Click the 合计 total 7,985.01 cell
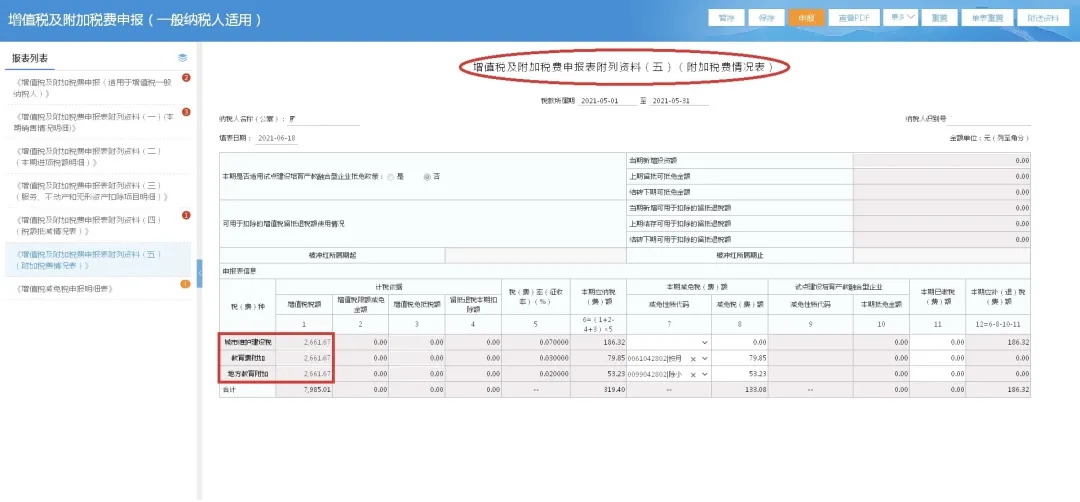The height and width of the screenshot is (502, 1080). 304,390
